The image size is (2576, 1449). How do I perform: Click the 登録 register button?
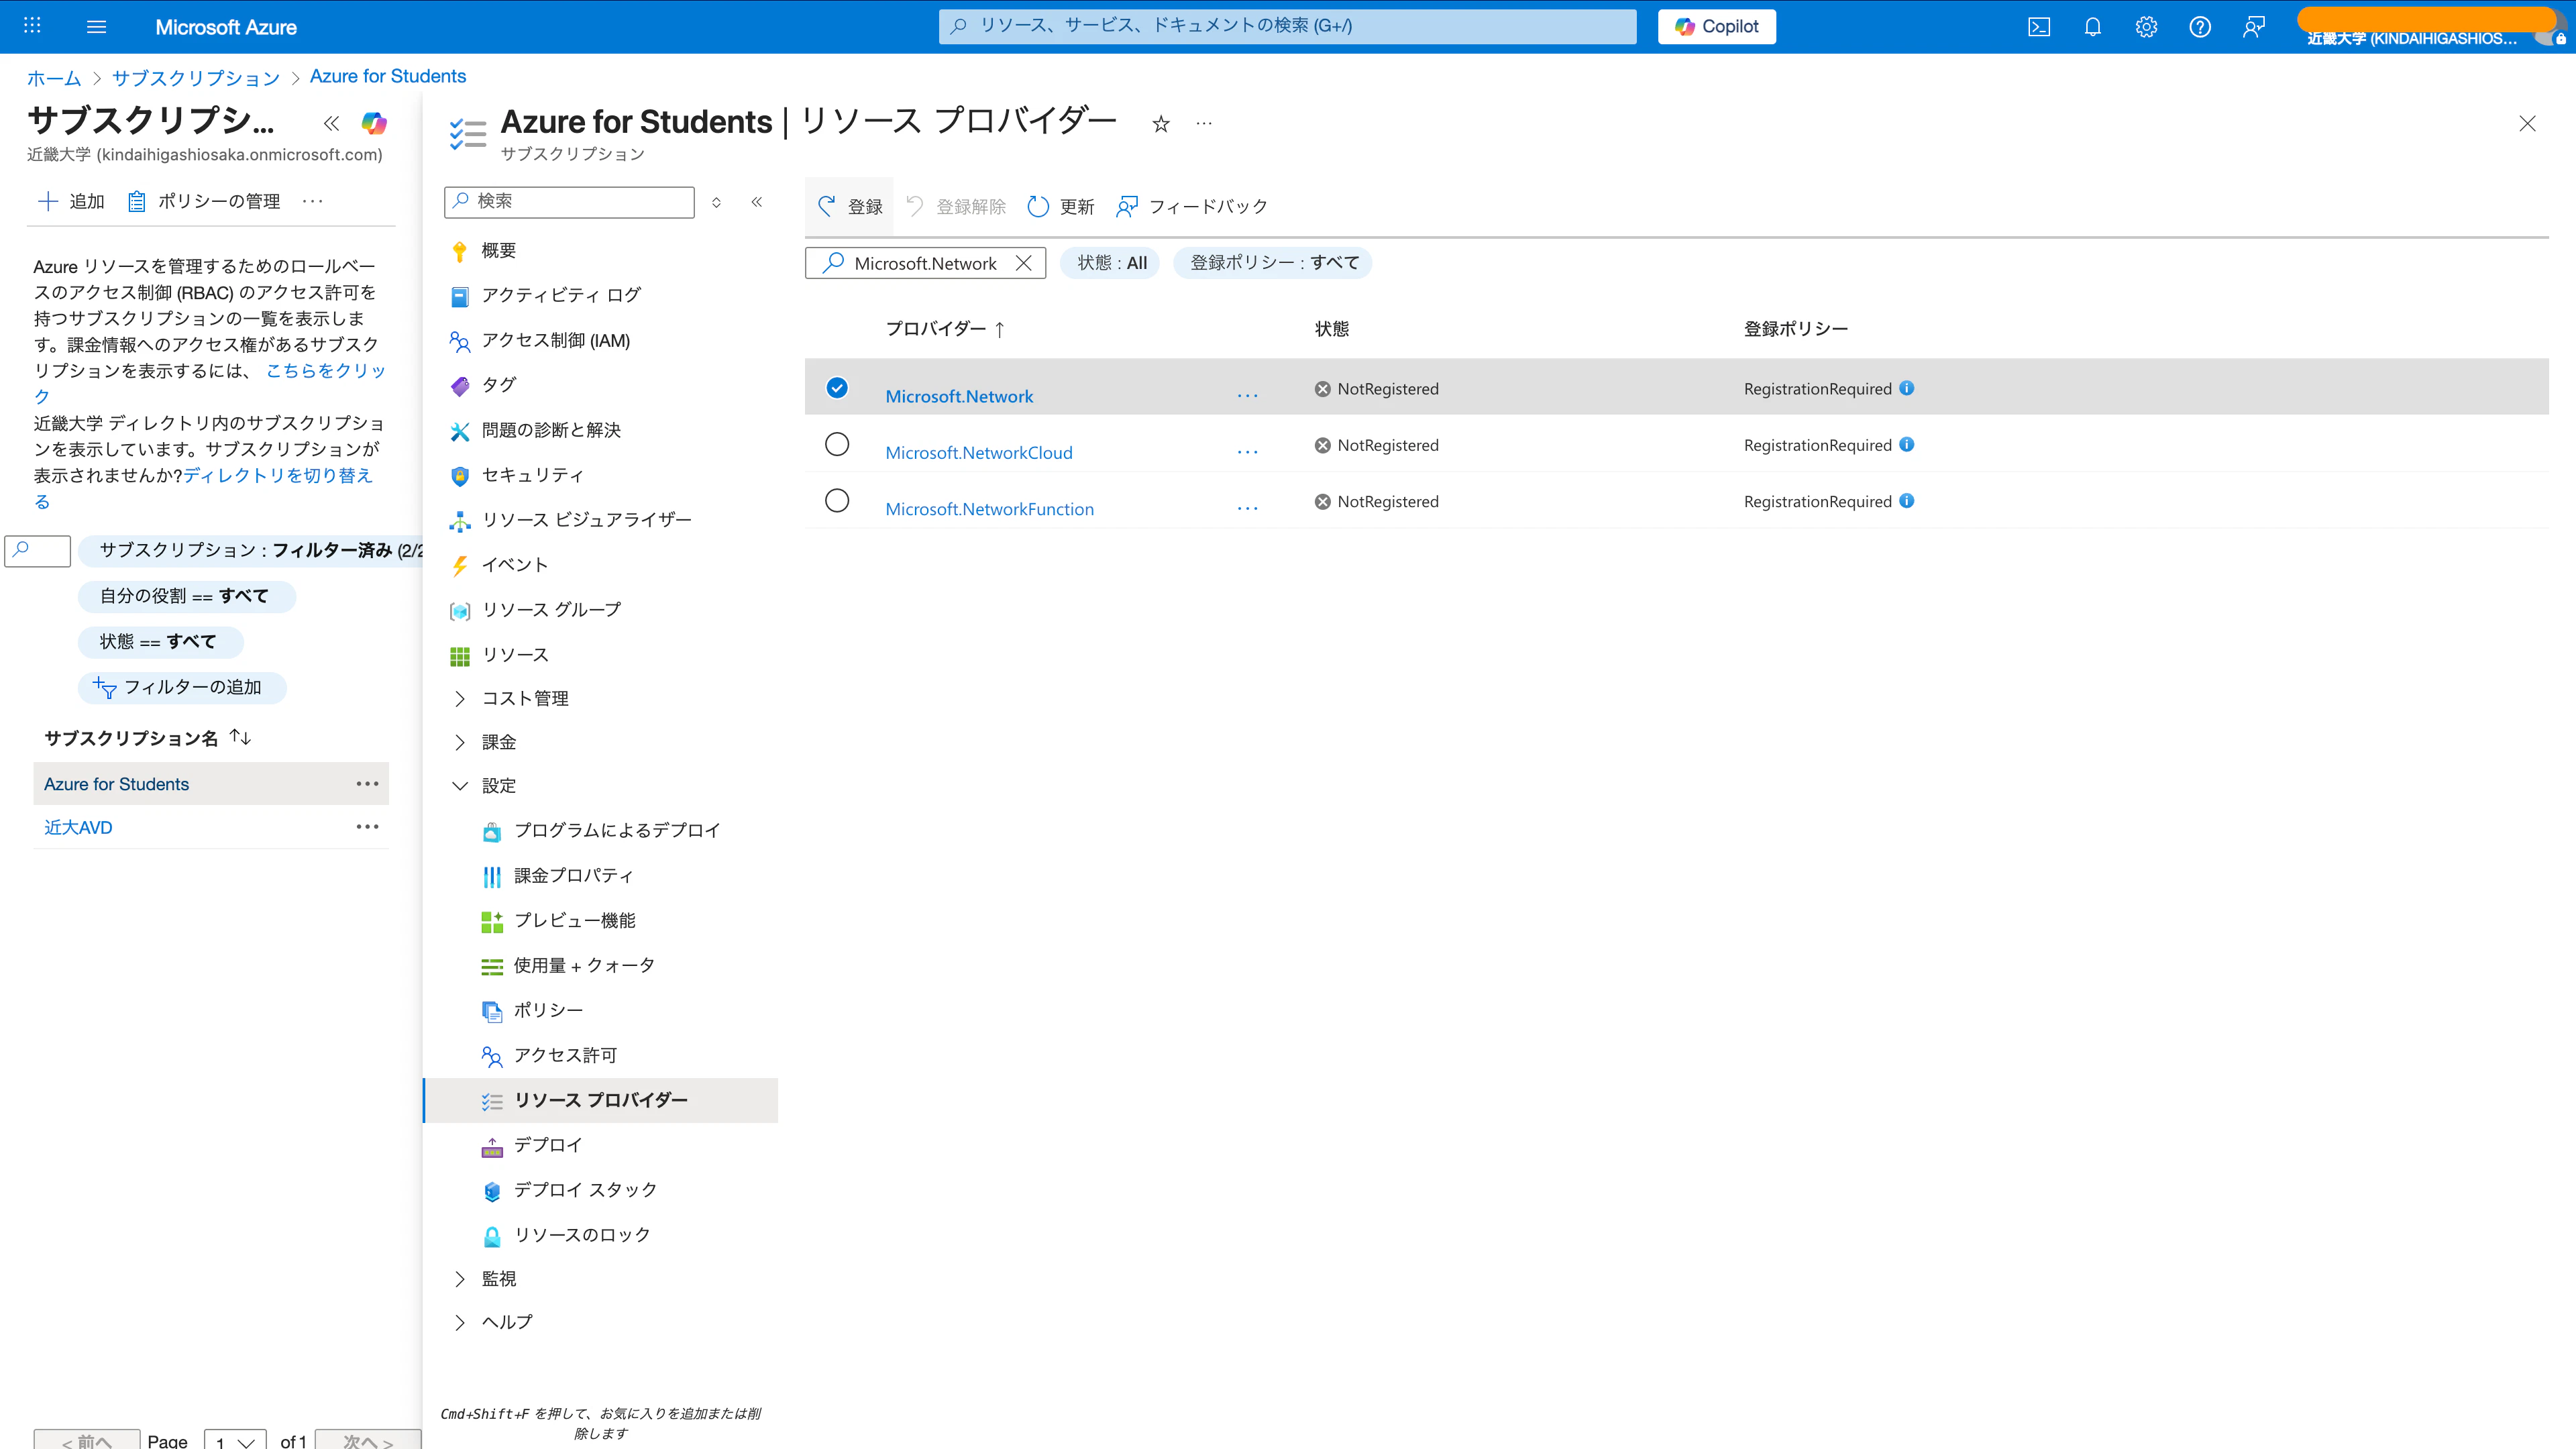[850, 207]
